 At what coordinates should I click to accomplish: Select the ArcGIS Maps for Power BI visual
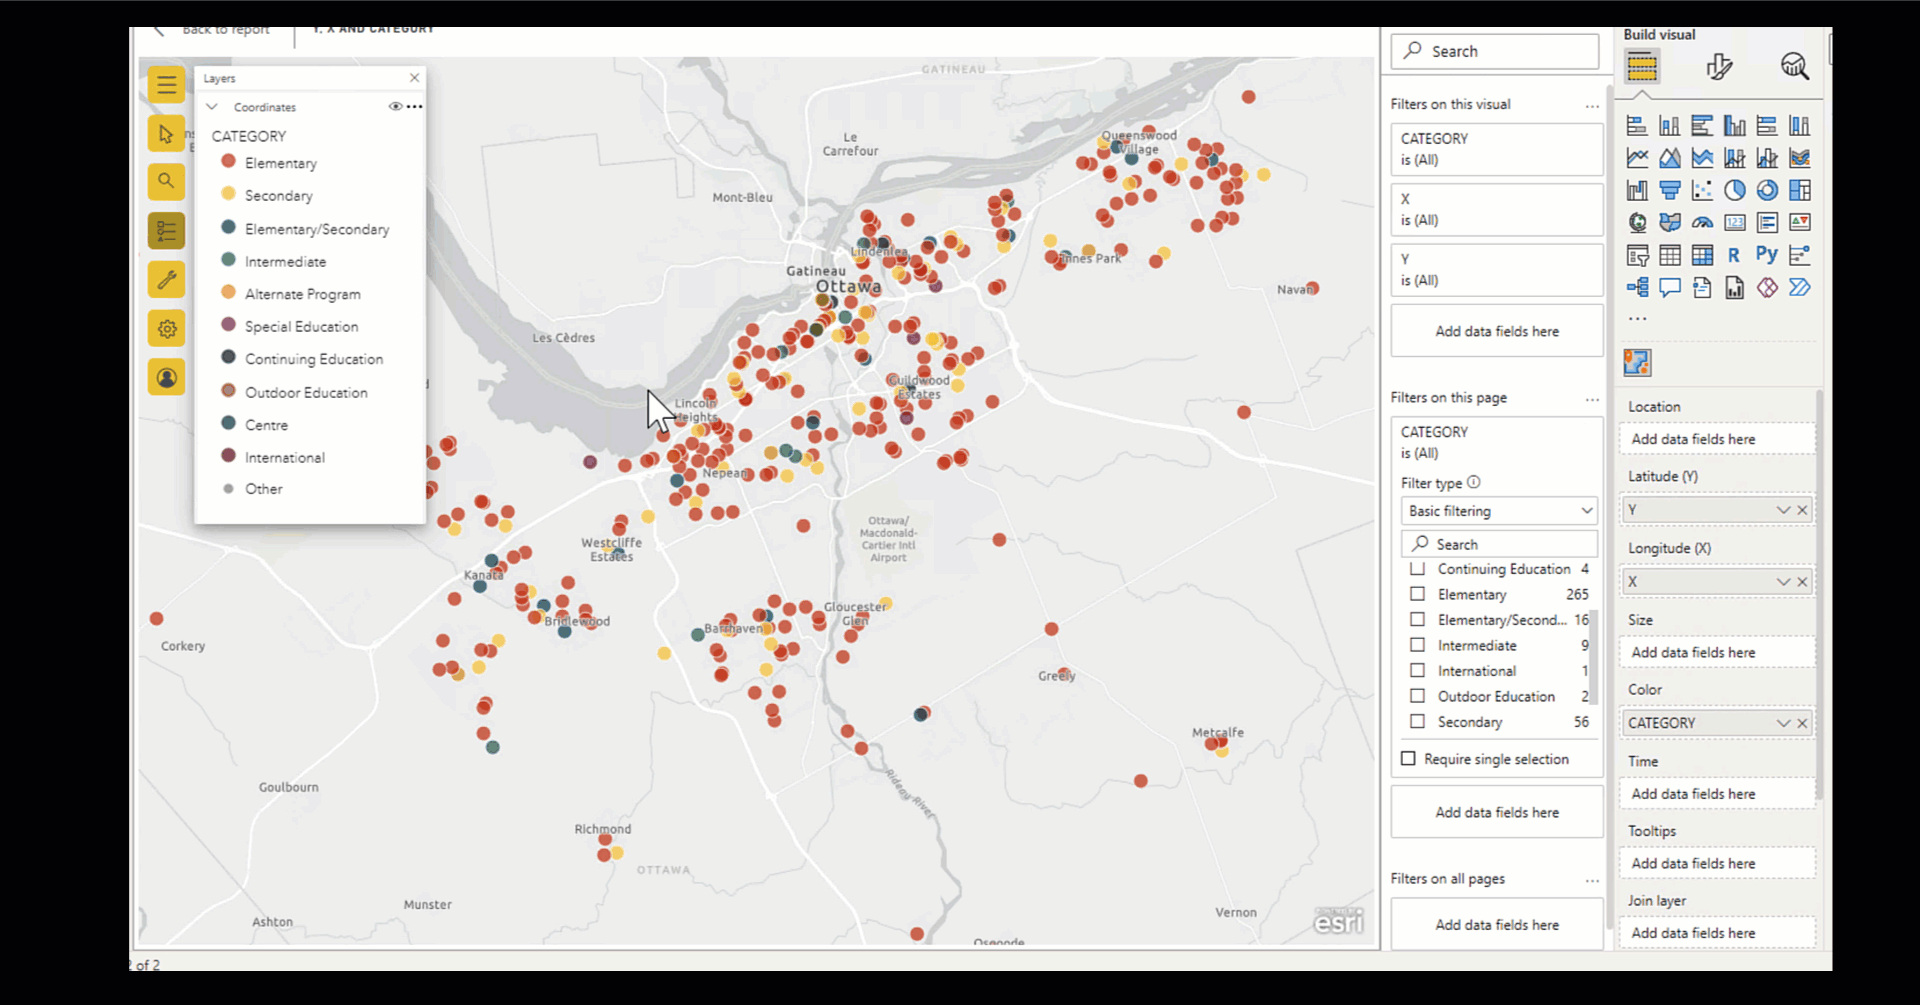[1637, 362]
